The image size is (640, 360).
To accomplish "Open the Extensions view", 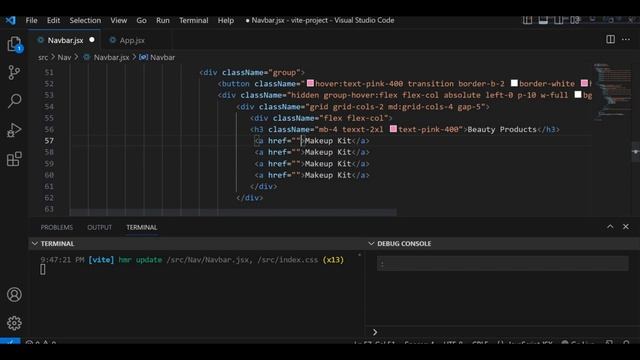I will coord(14,159).
